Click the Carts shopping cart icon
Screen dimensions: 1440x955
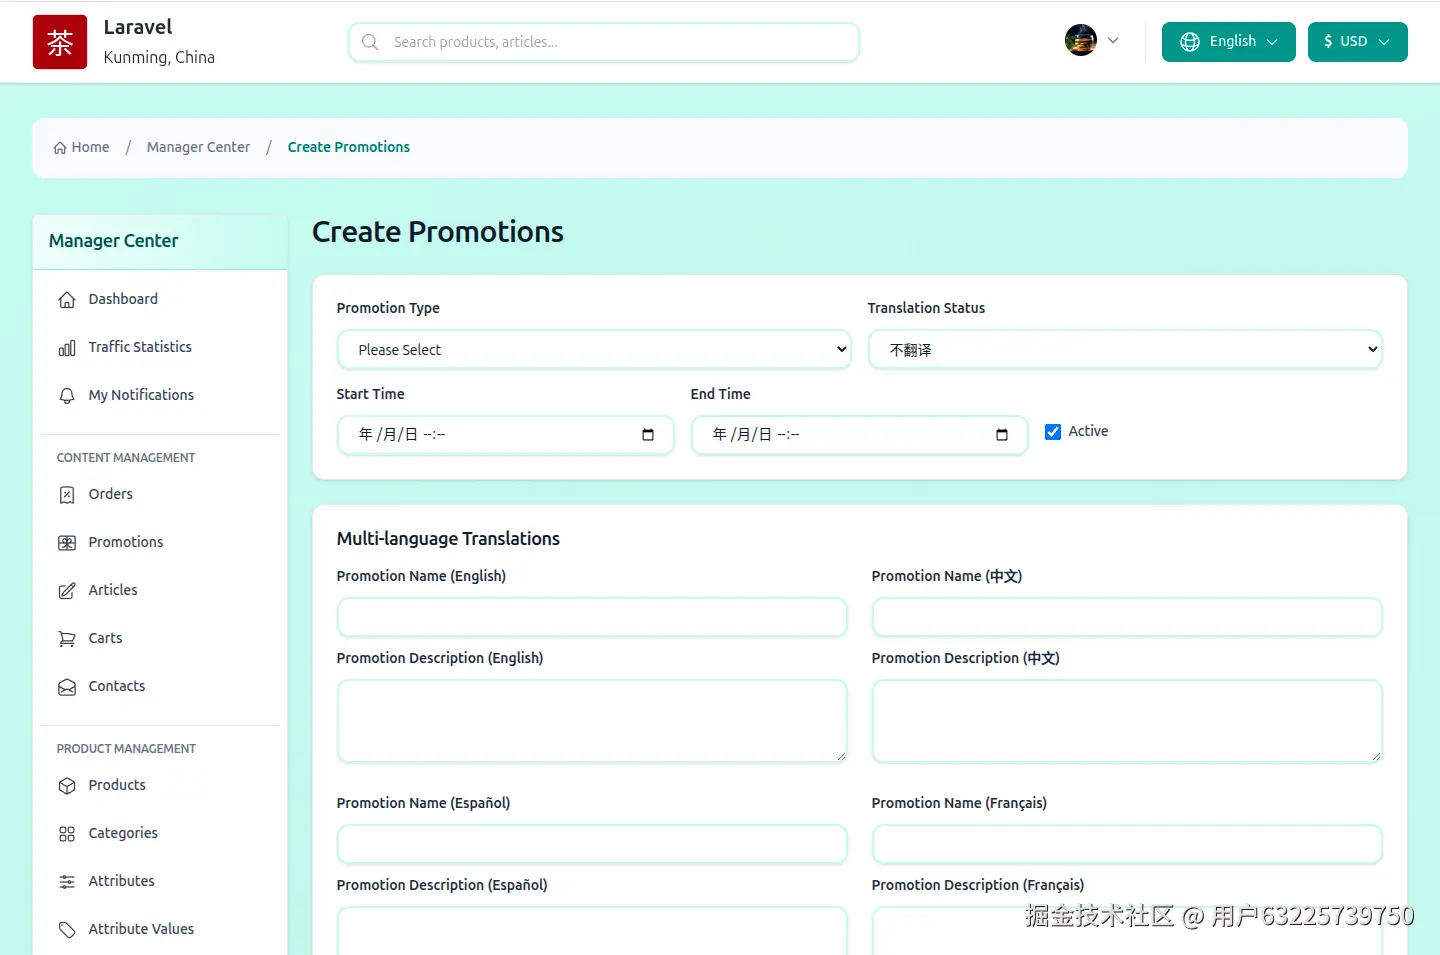(x=67, y=639)
